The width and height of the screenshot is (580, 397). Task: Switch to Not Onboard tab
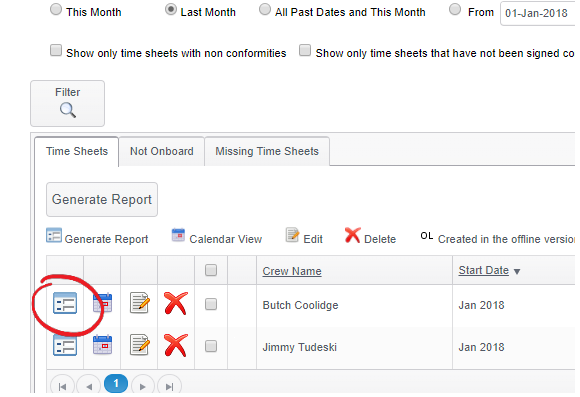tap(162, 151)
